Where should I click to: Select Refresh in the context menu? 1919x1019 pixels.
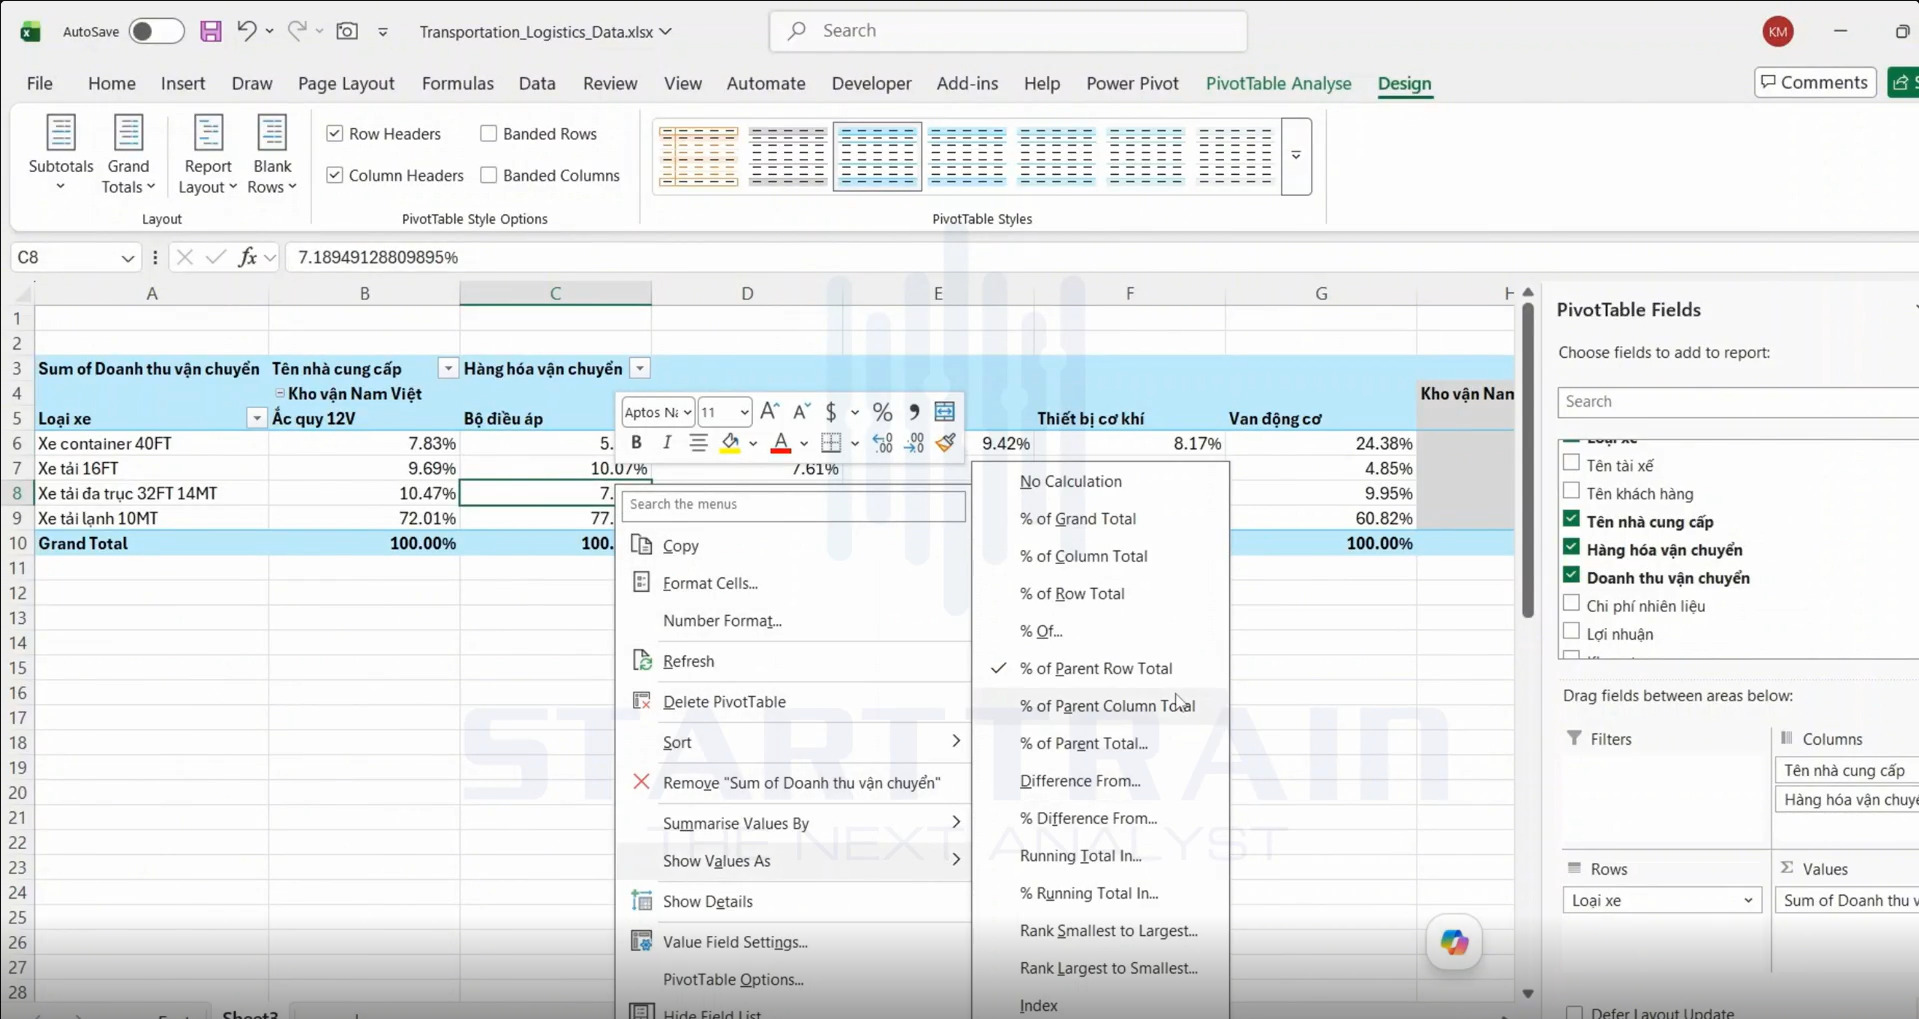[688, 661]
